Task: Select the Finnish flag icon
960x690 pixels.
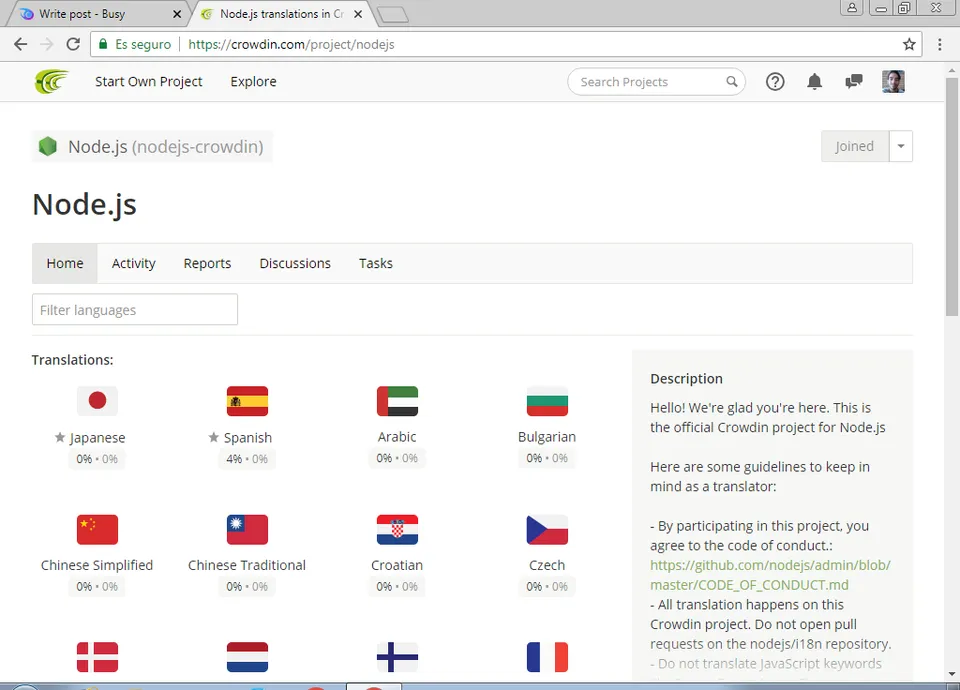Action: tap(397, 657)
